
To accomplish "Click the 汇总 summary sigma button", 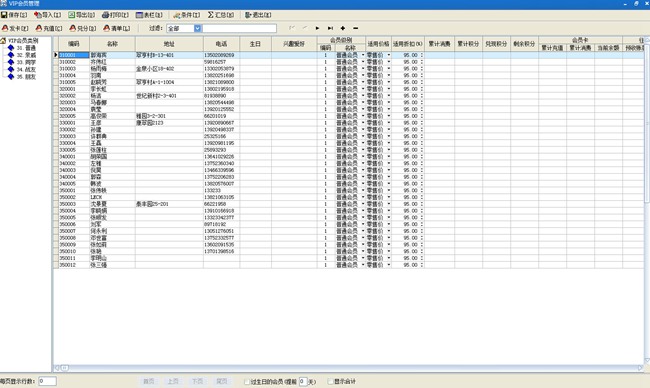I will point(221,15).
